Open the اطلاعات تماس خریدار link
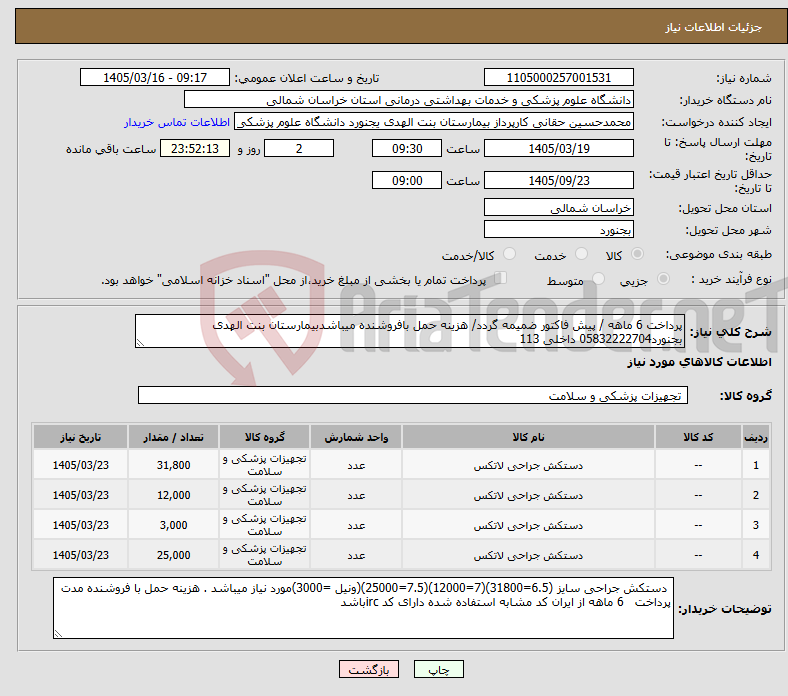This screenshot has height=696, width=788. point(177,122)
